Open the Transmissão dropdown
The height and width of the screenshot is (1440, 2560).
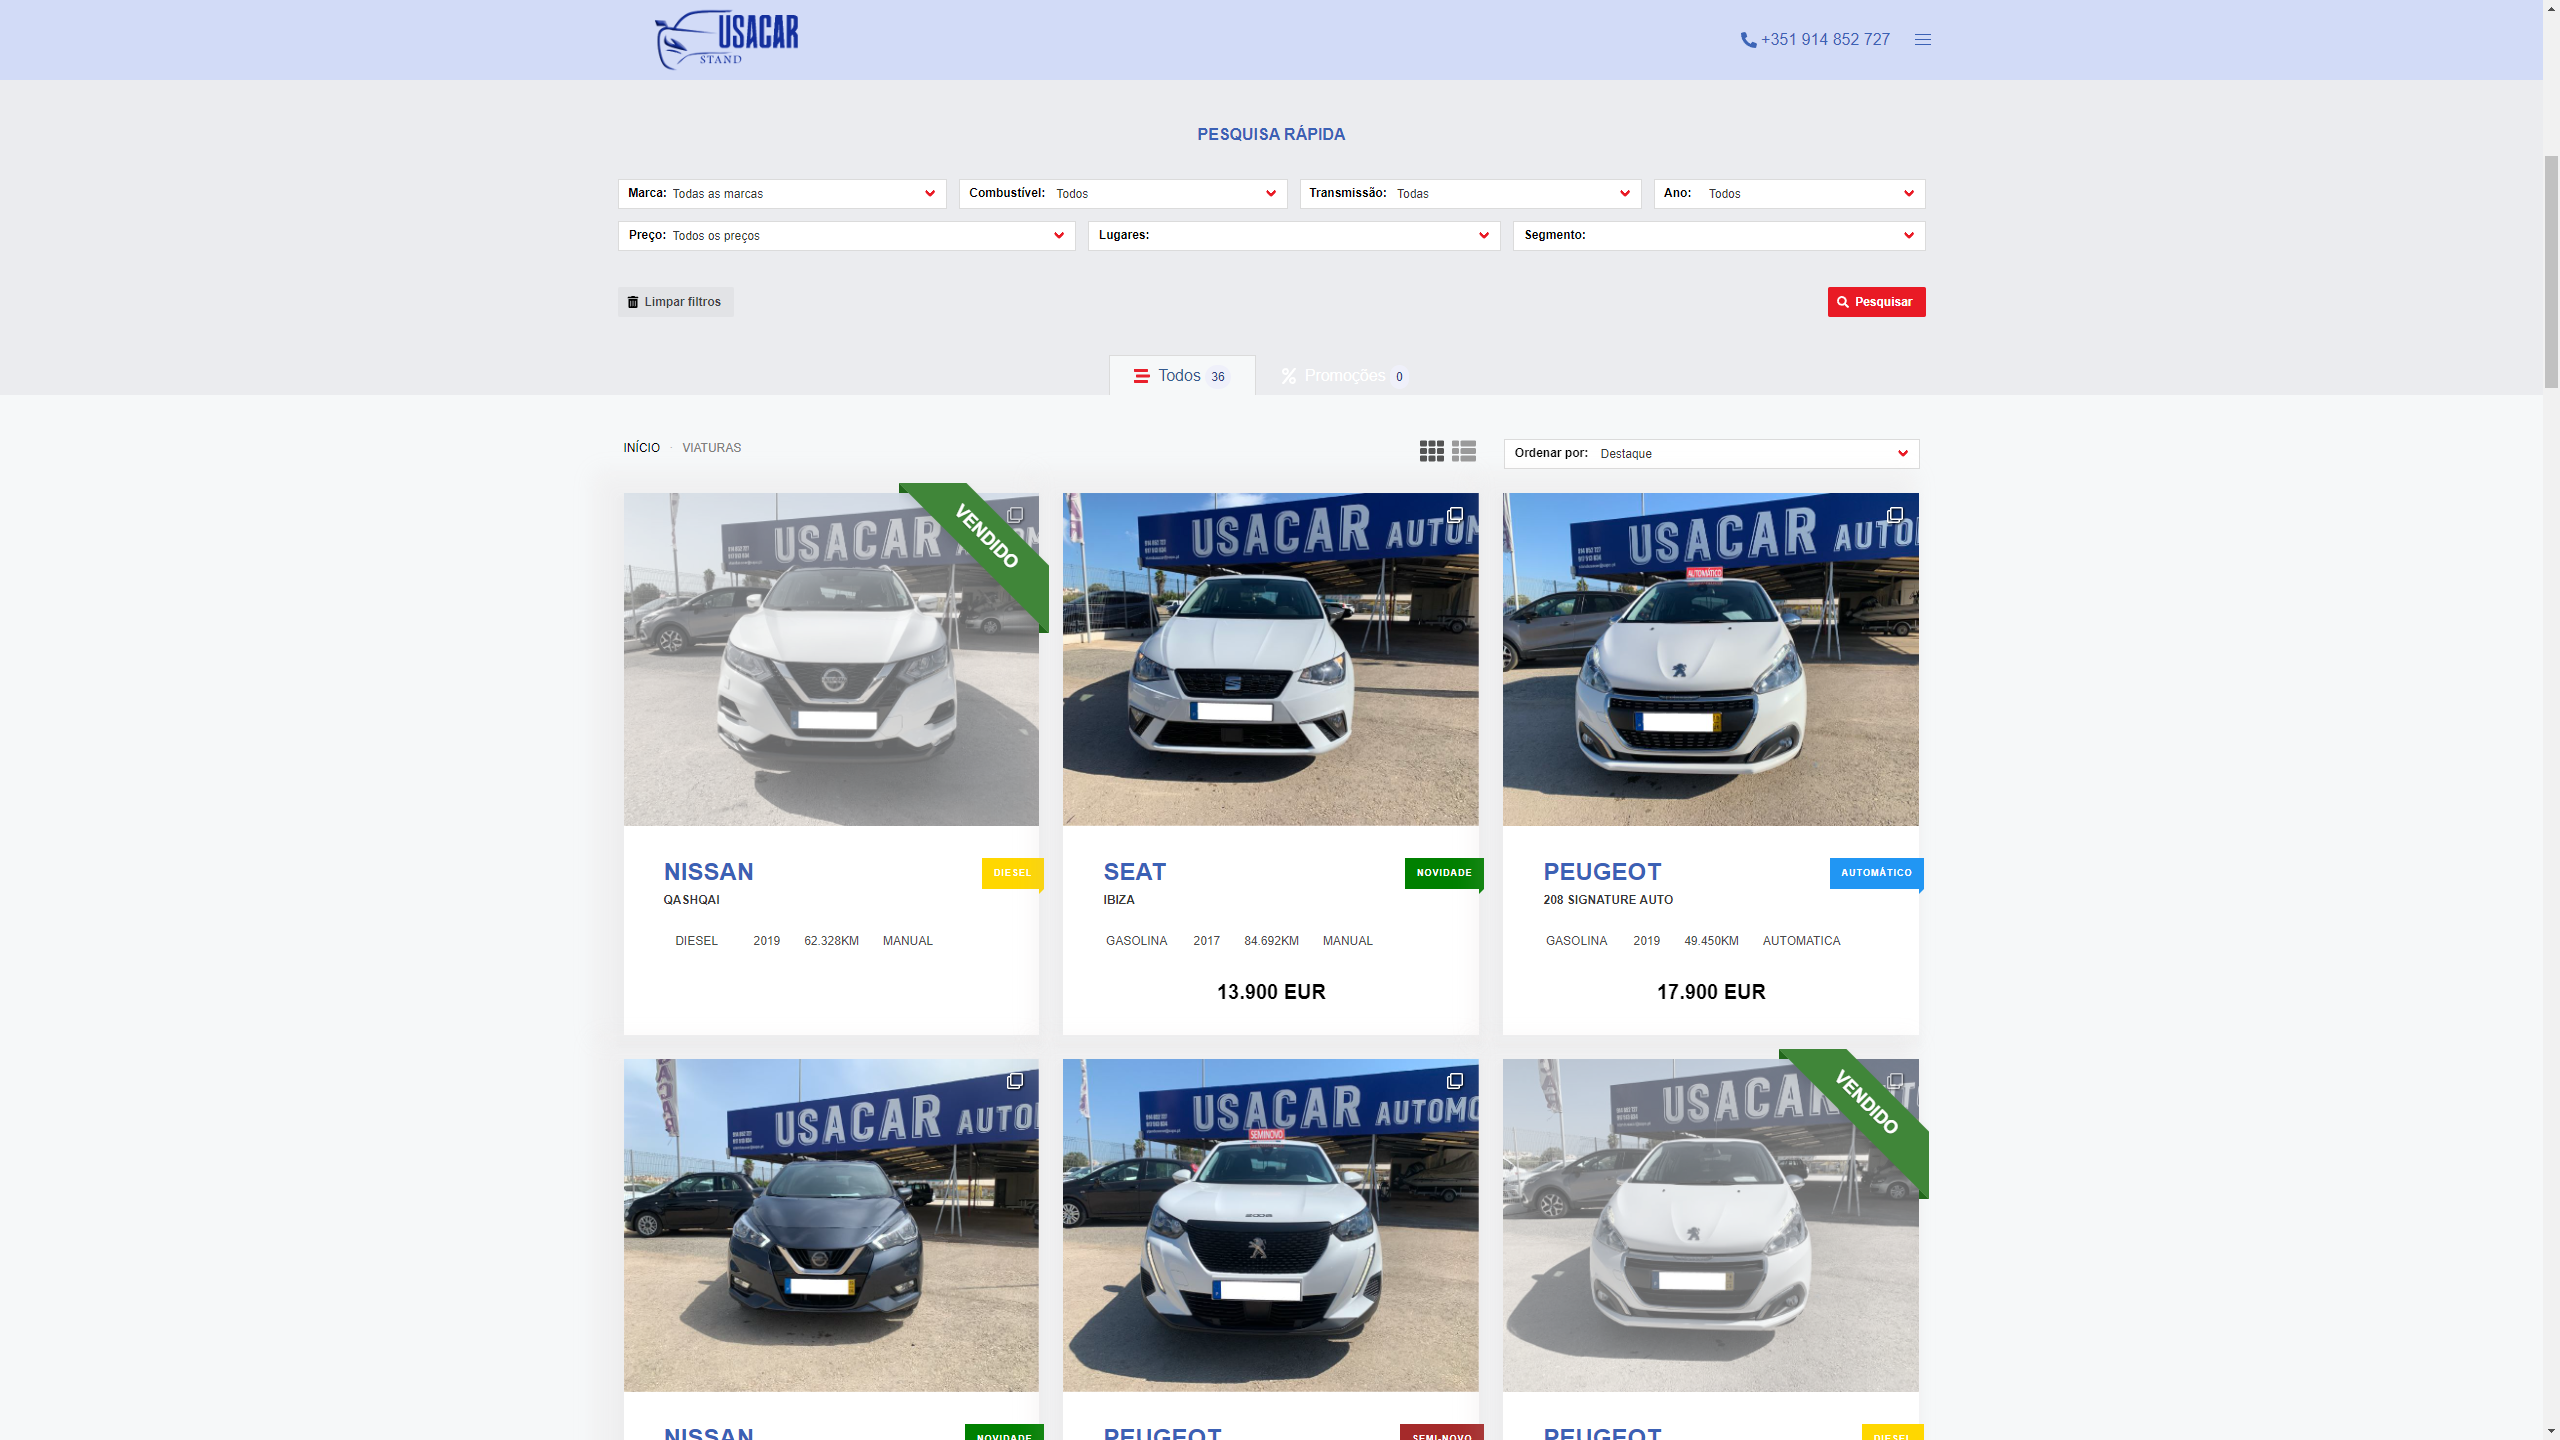pyautogui.click(x=1470, y=193)
